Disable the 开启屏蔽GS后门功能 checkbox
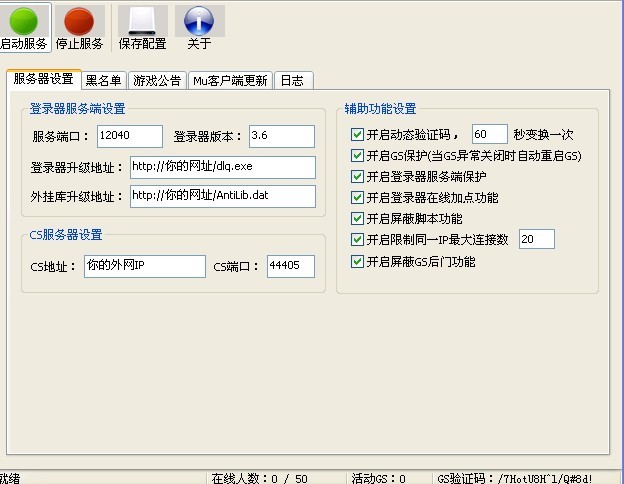 [x=358, y=262]
